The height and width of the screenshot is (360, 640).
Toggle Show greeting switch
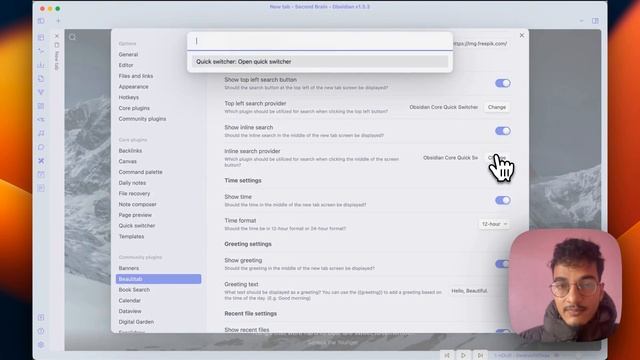(502, 264)
